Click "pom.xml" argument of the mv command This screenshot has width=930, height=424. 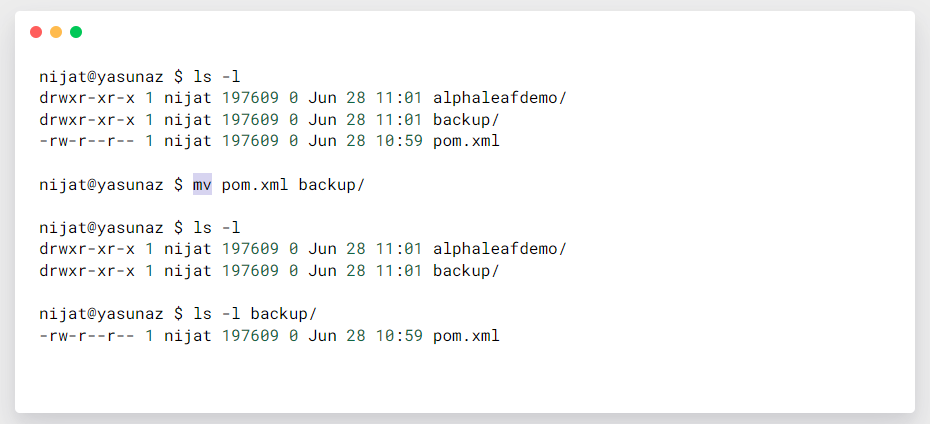(255, 184)
